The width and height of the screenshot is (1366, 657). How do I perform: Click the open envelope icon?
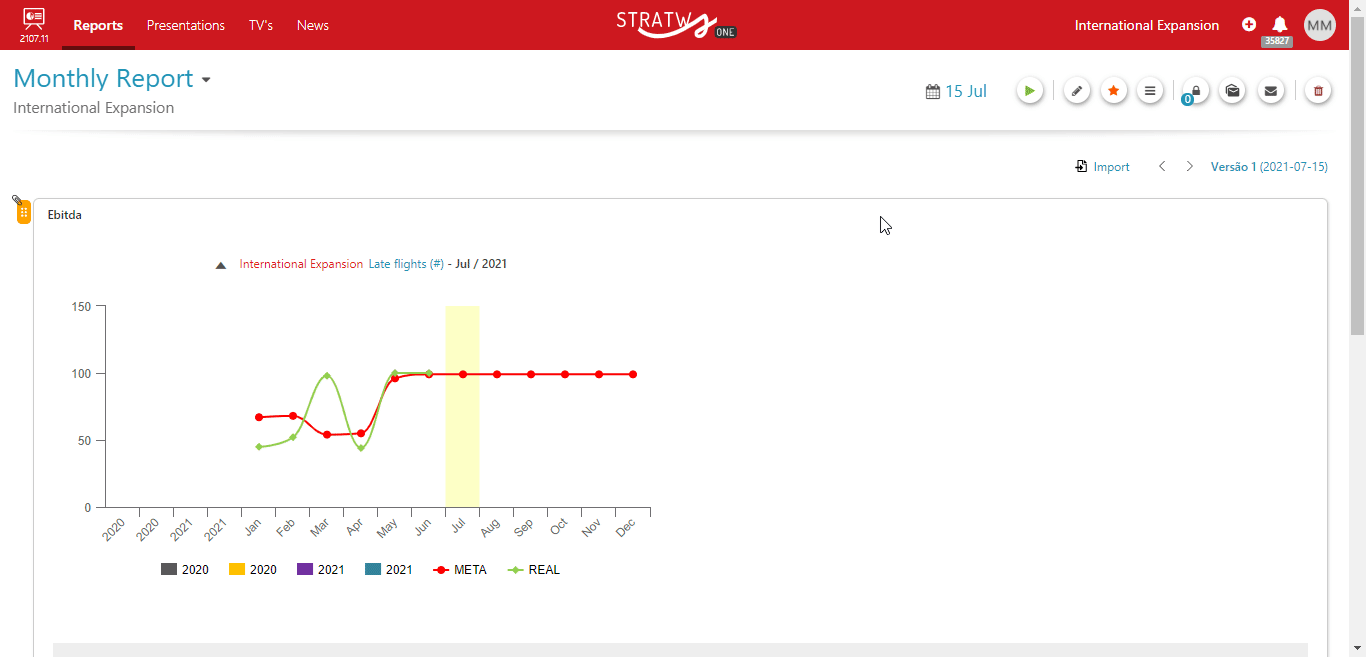(1233, 91)
